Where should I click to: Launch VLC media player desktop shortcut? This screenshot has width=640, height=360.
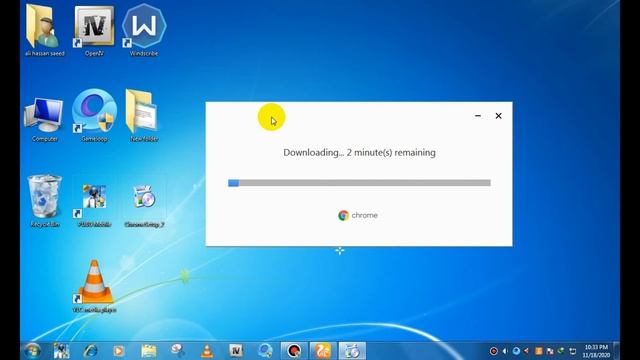pos(94,286)
